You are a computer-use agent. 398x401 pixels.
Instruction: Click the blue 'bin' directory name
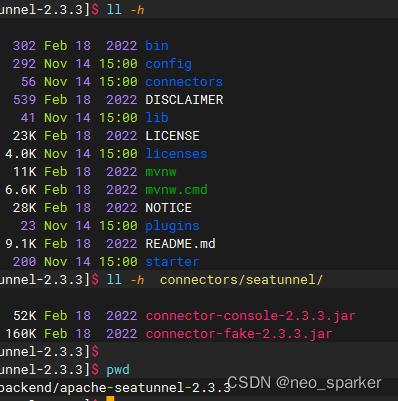click(157, 46)
